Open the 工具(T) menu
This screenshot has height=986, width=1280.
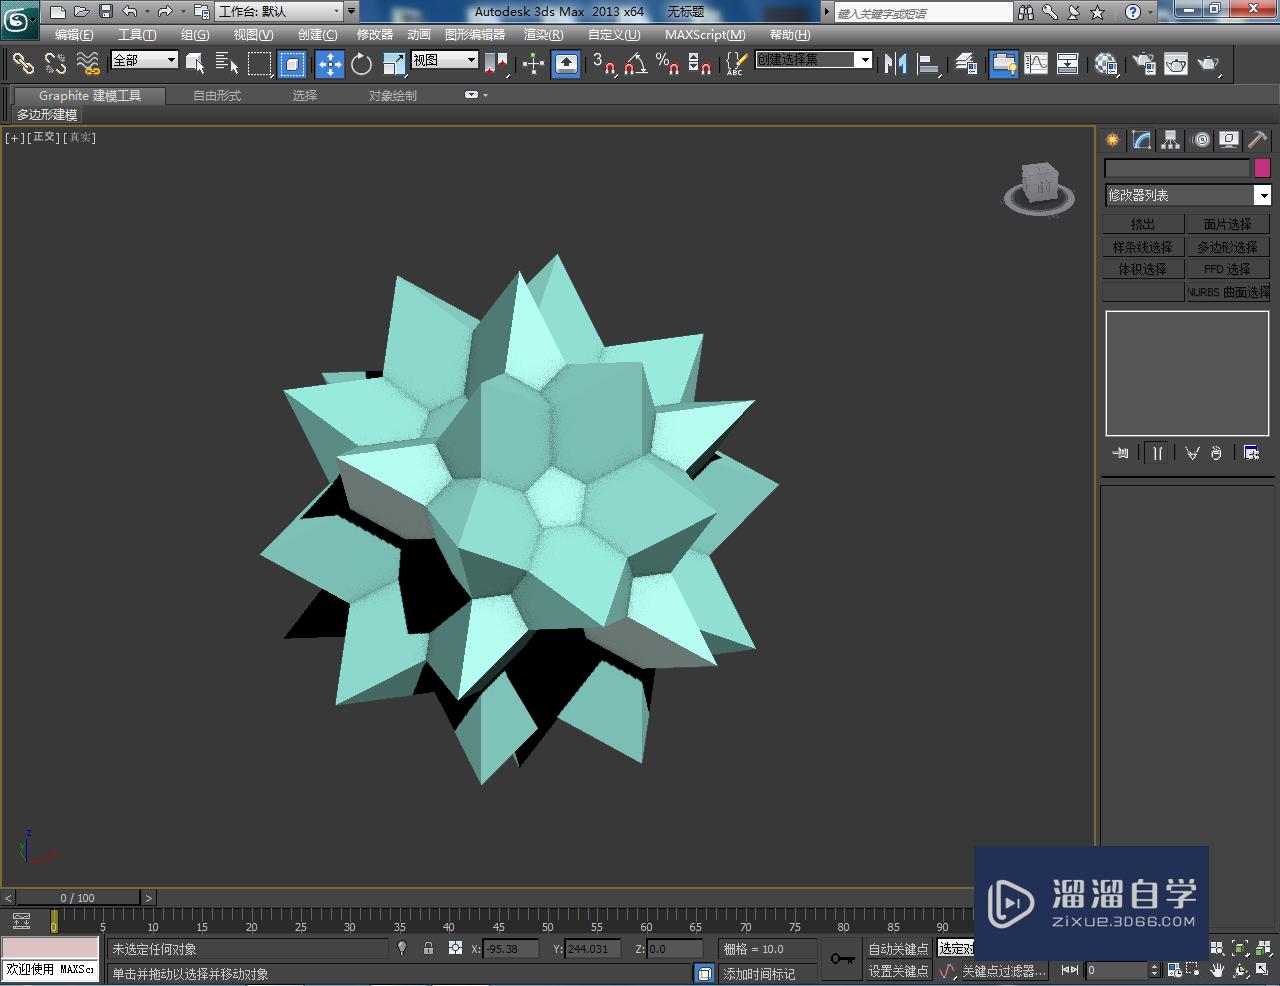pyautogui.click(x=137, y=35)
